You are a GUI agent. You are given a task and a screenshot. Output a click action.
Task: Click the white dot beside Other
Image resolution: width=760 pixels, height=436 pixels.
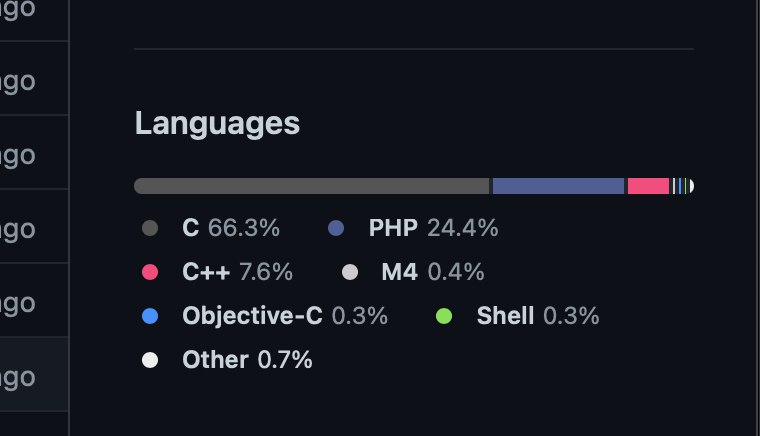(x=150, y=360)
